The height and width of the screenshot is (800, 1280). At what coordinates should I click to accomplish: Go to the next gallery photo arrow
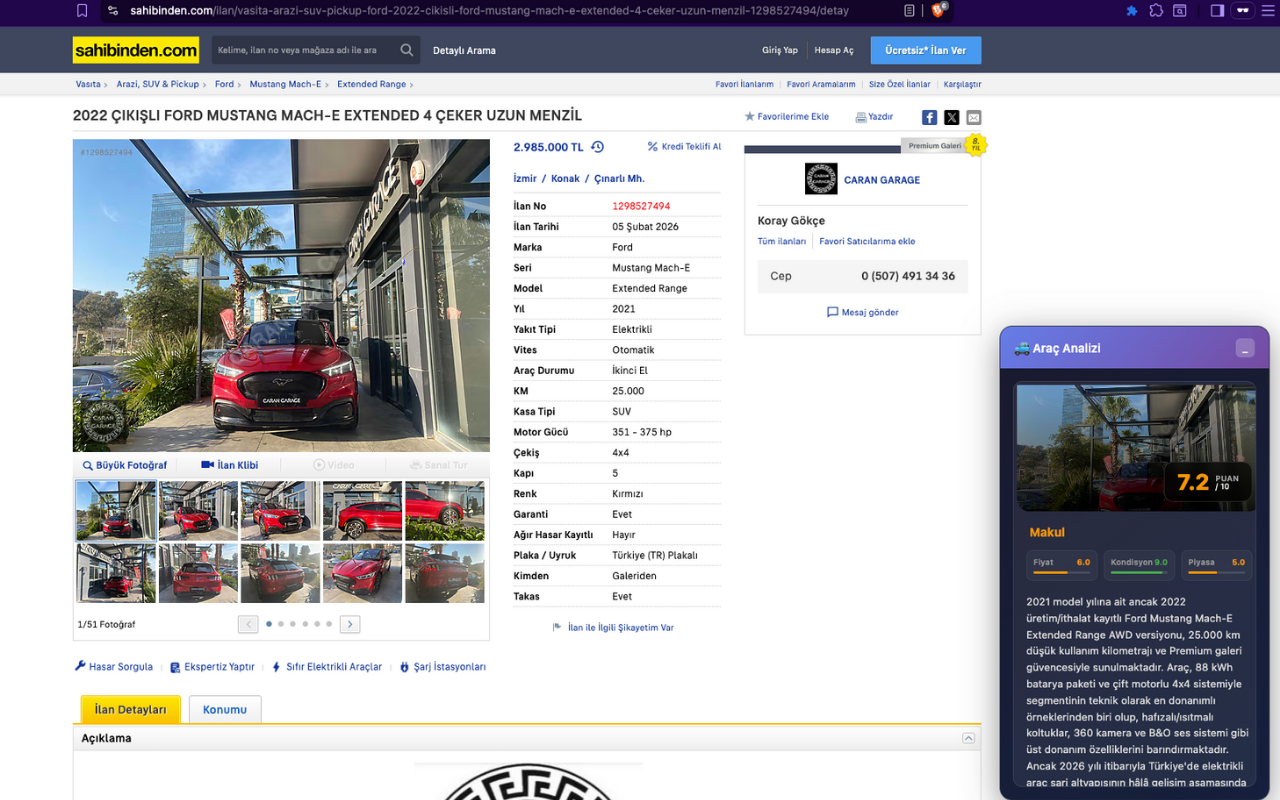(349, 624)
